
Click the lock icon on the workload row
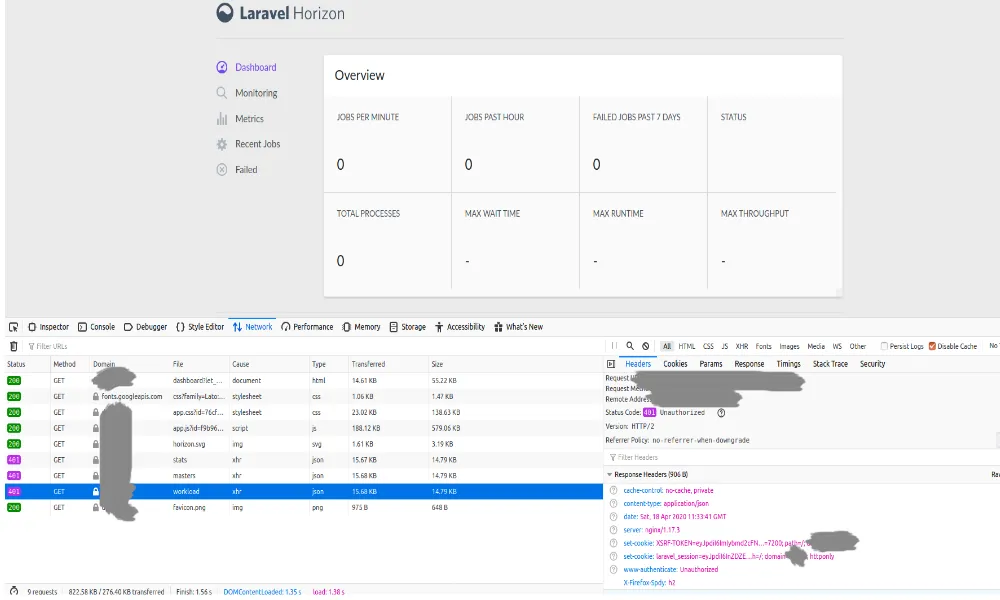pyautogui.click(x=96, y=492)
